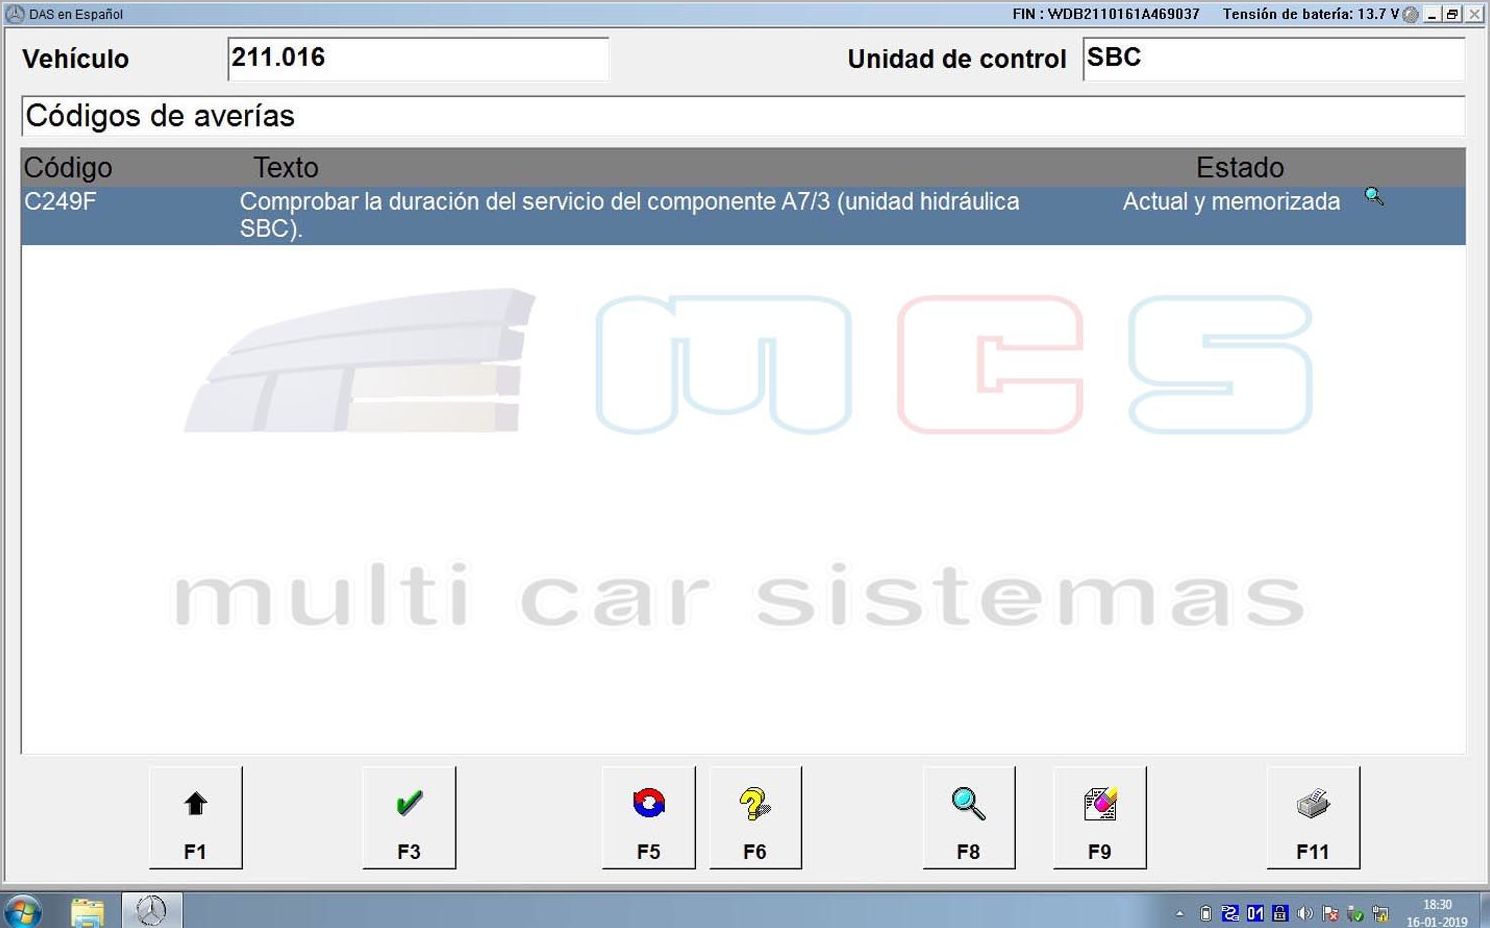
Task: Open details magnifier icon on C249F row
Action: tap(1374, 197)
